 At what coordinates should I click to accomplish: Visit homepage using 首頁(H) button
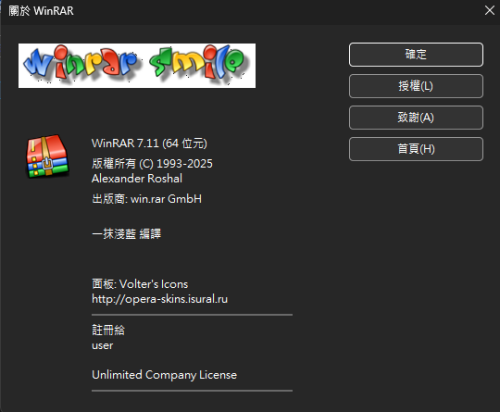pos(416,149)
